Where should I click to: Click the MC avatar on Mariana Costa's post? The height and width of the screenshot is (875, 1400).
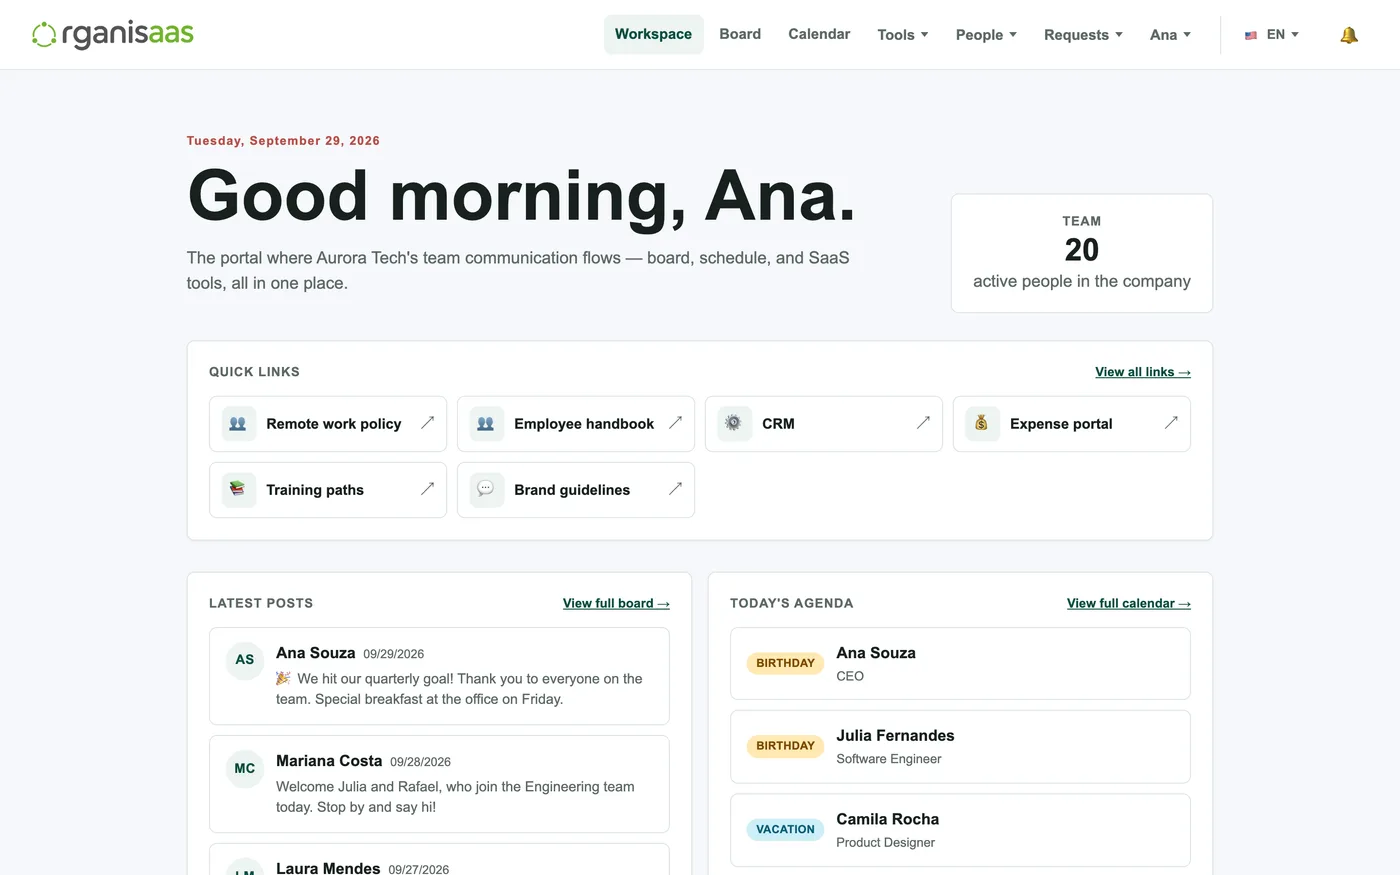[x=245, y=768]
